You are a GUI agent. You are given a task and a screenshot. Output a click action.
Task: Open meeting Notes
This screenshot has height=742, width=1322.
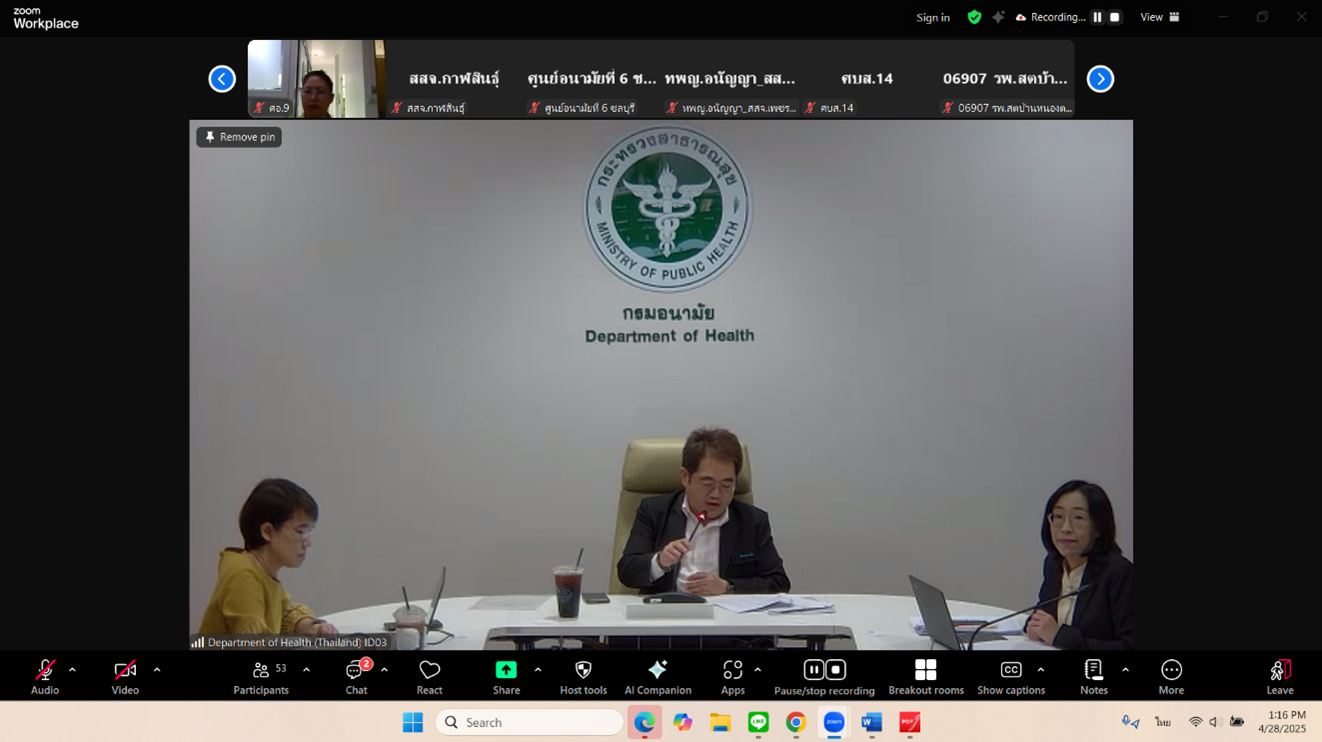point(1094,676)
